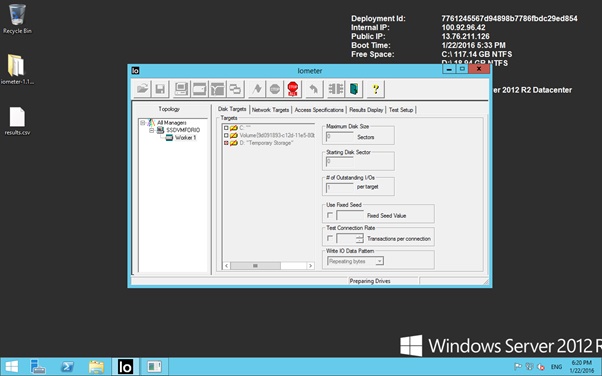The width and height of the screenshot is (602, 376).
Task: Click the D: Temporary Storage disk icon
Action: pos(234,143)
